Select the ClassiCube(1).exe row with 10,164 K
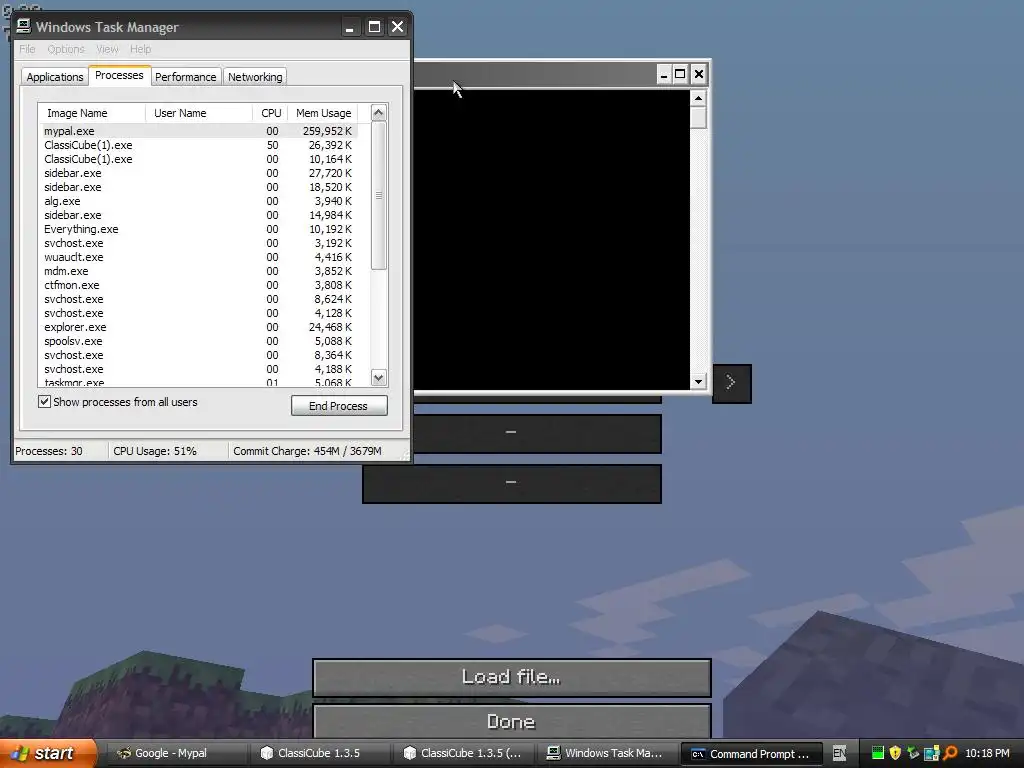1024x768 pixels. point(199,159)
